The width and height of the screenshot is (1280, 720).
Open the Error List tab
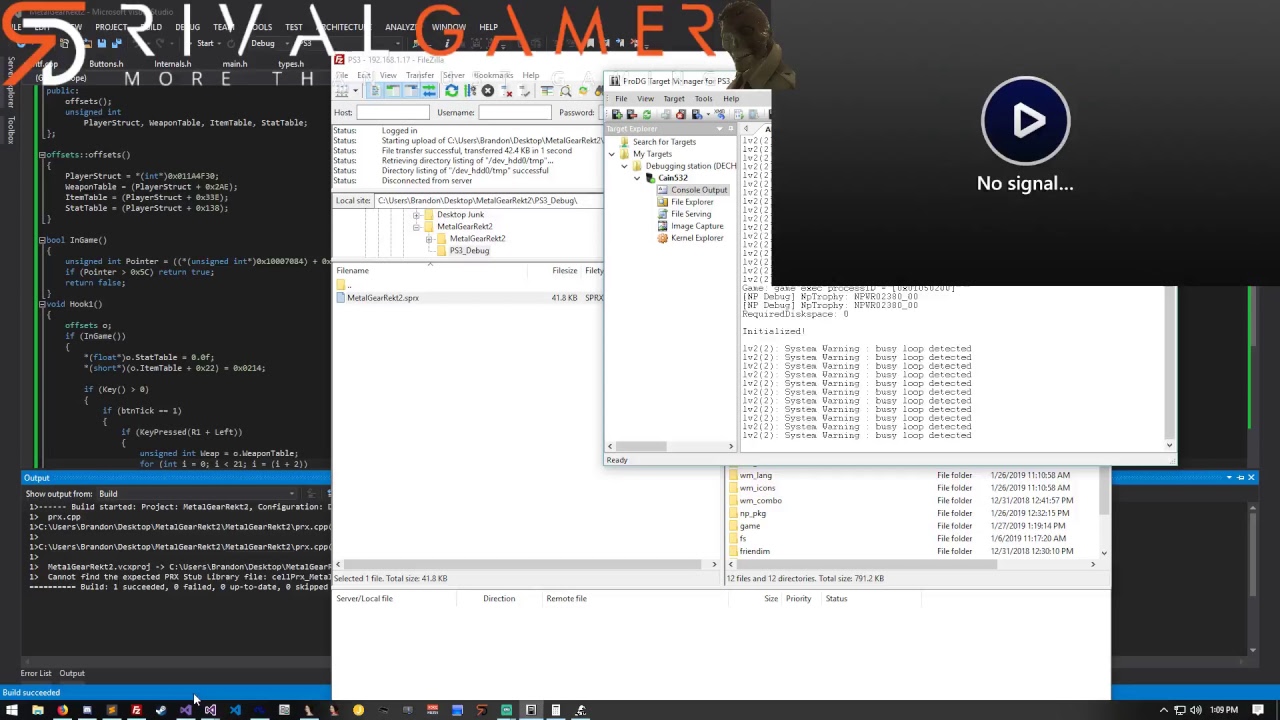pyautogui.click(x=35, y=674)
